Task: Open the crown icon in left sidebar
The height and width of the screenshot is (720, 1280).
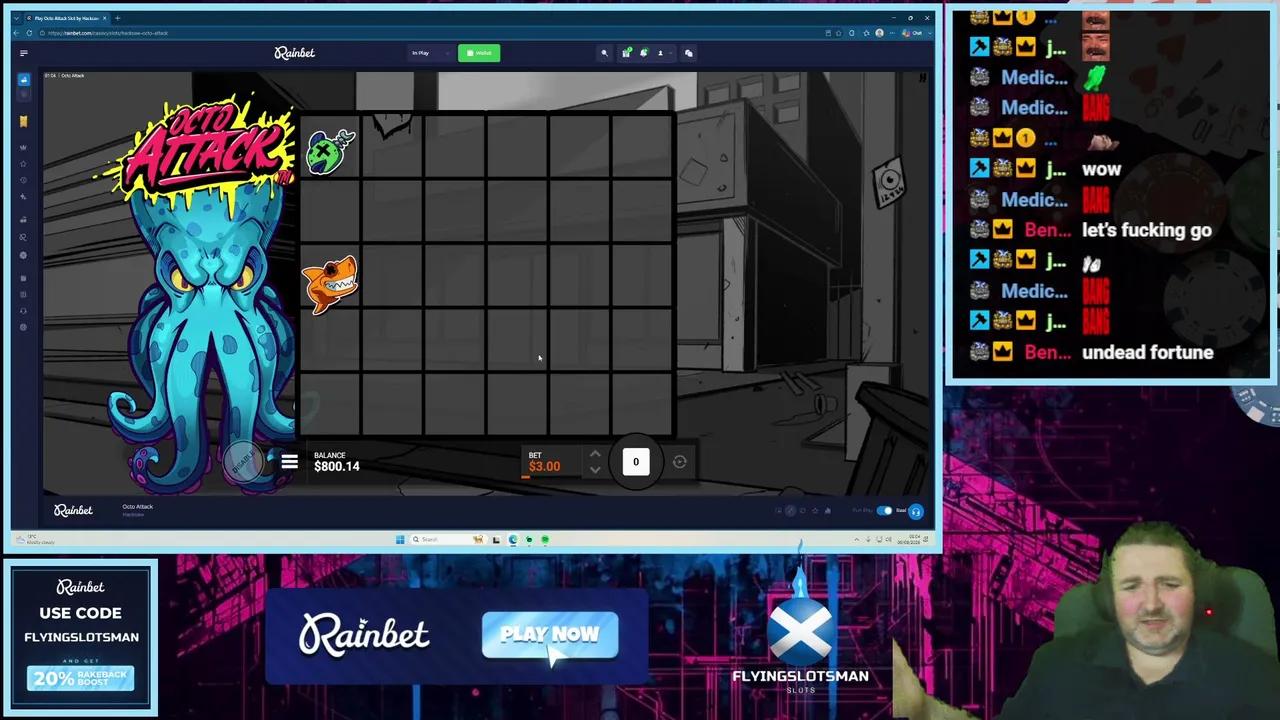Action: pos(24,147)
